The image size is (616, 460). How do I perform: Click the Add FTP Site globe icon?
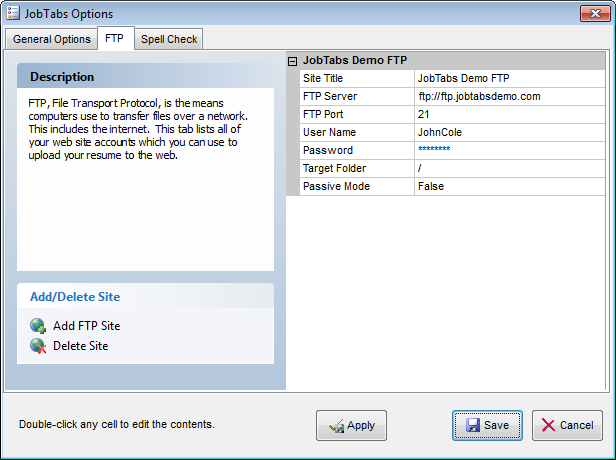[x=38, y=325]
